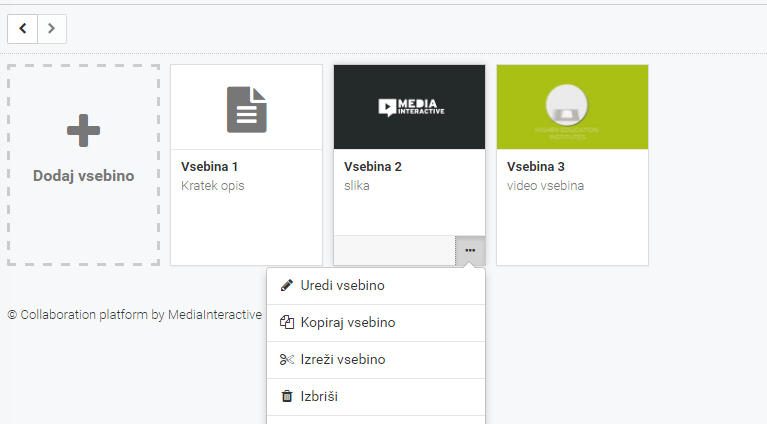767x424 pixels.
Task: Click the document icon on Vsebina 1
Action: click(247, 110)
